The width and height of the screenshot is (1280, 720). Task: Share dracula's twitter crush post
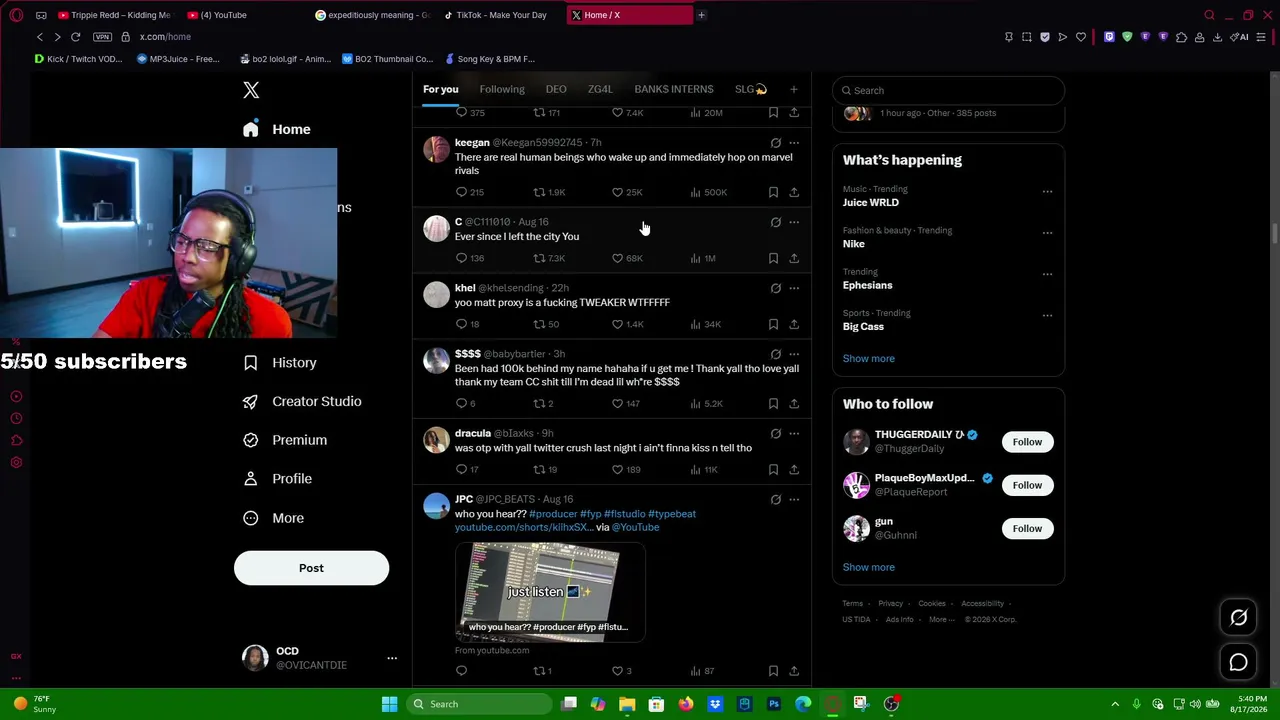794,469
